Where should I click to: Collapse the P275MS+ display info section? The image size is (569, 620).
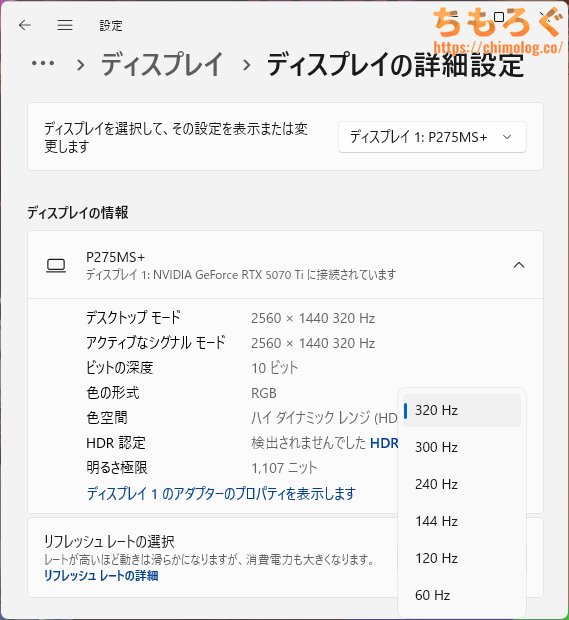[x=519, y=265]
